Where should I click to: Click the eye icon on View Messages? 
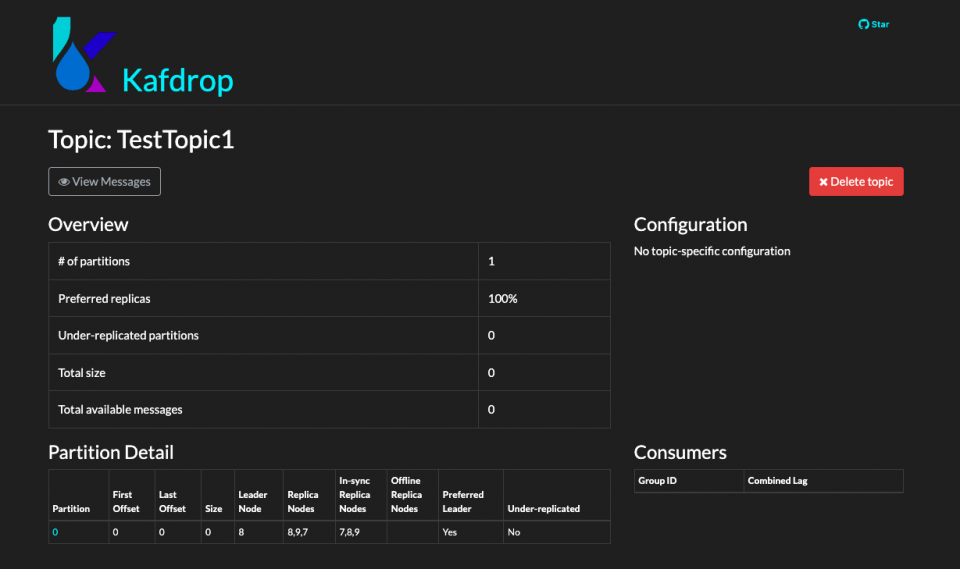click(64, 182)
